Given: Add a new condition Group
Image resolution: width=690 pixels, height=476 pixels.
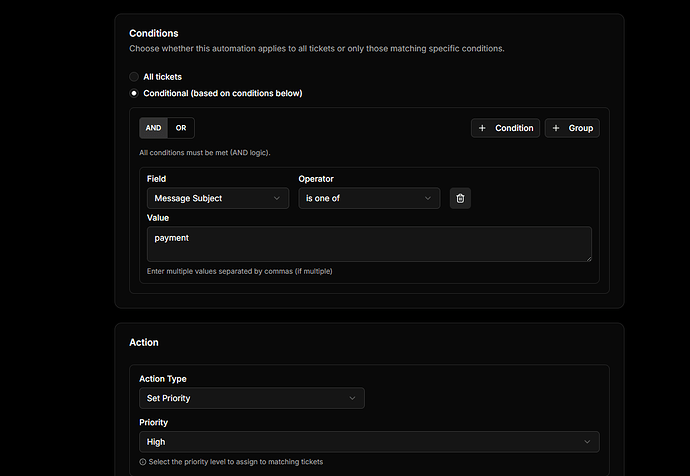Looking at the screenshot, I should 572,128.
